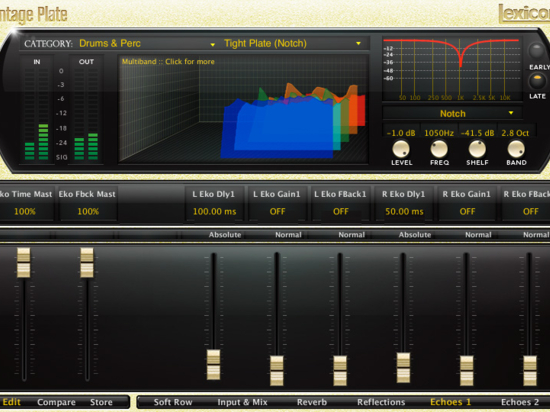Open the Notch filter type dropdown

pyautogui.click(x=452, y=114)
